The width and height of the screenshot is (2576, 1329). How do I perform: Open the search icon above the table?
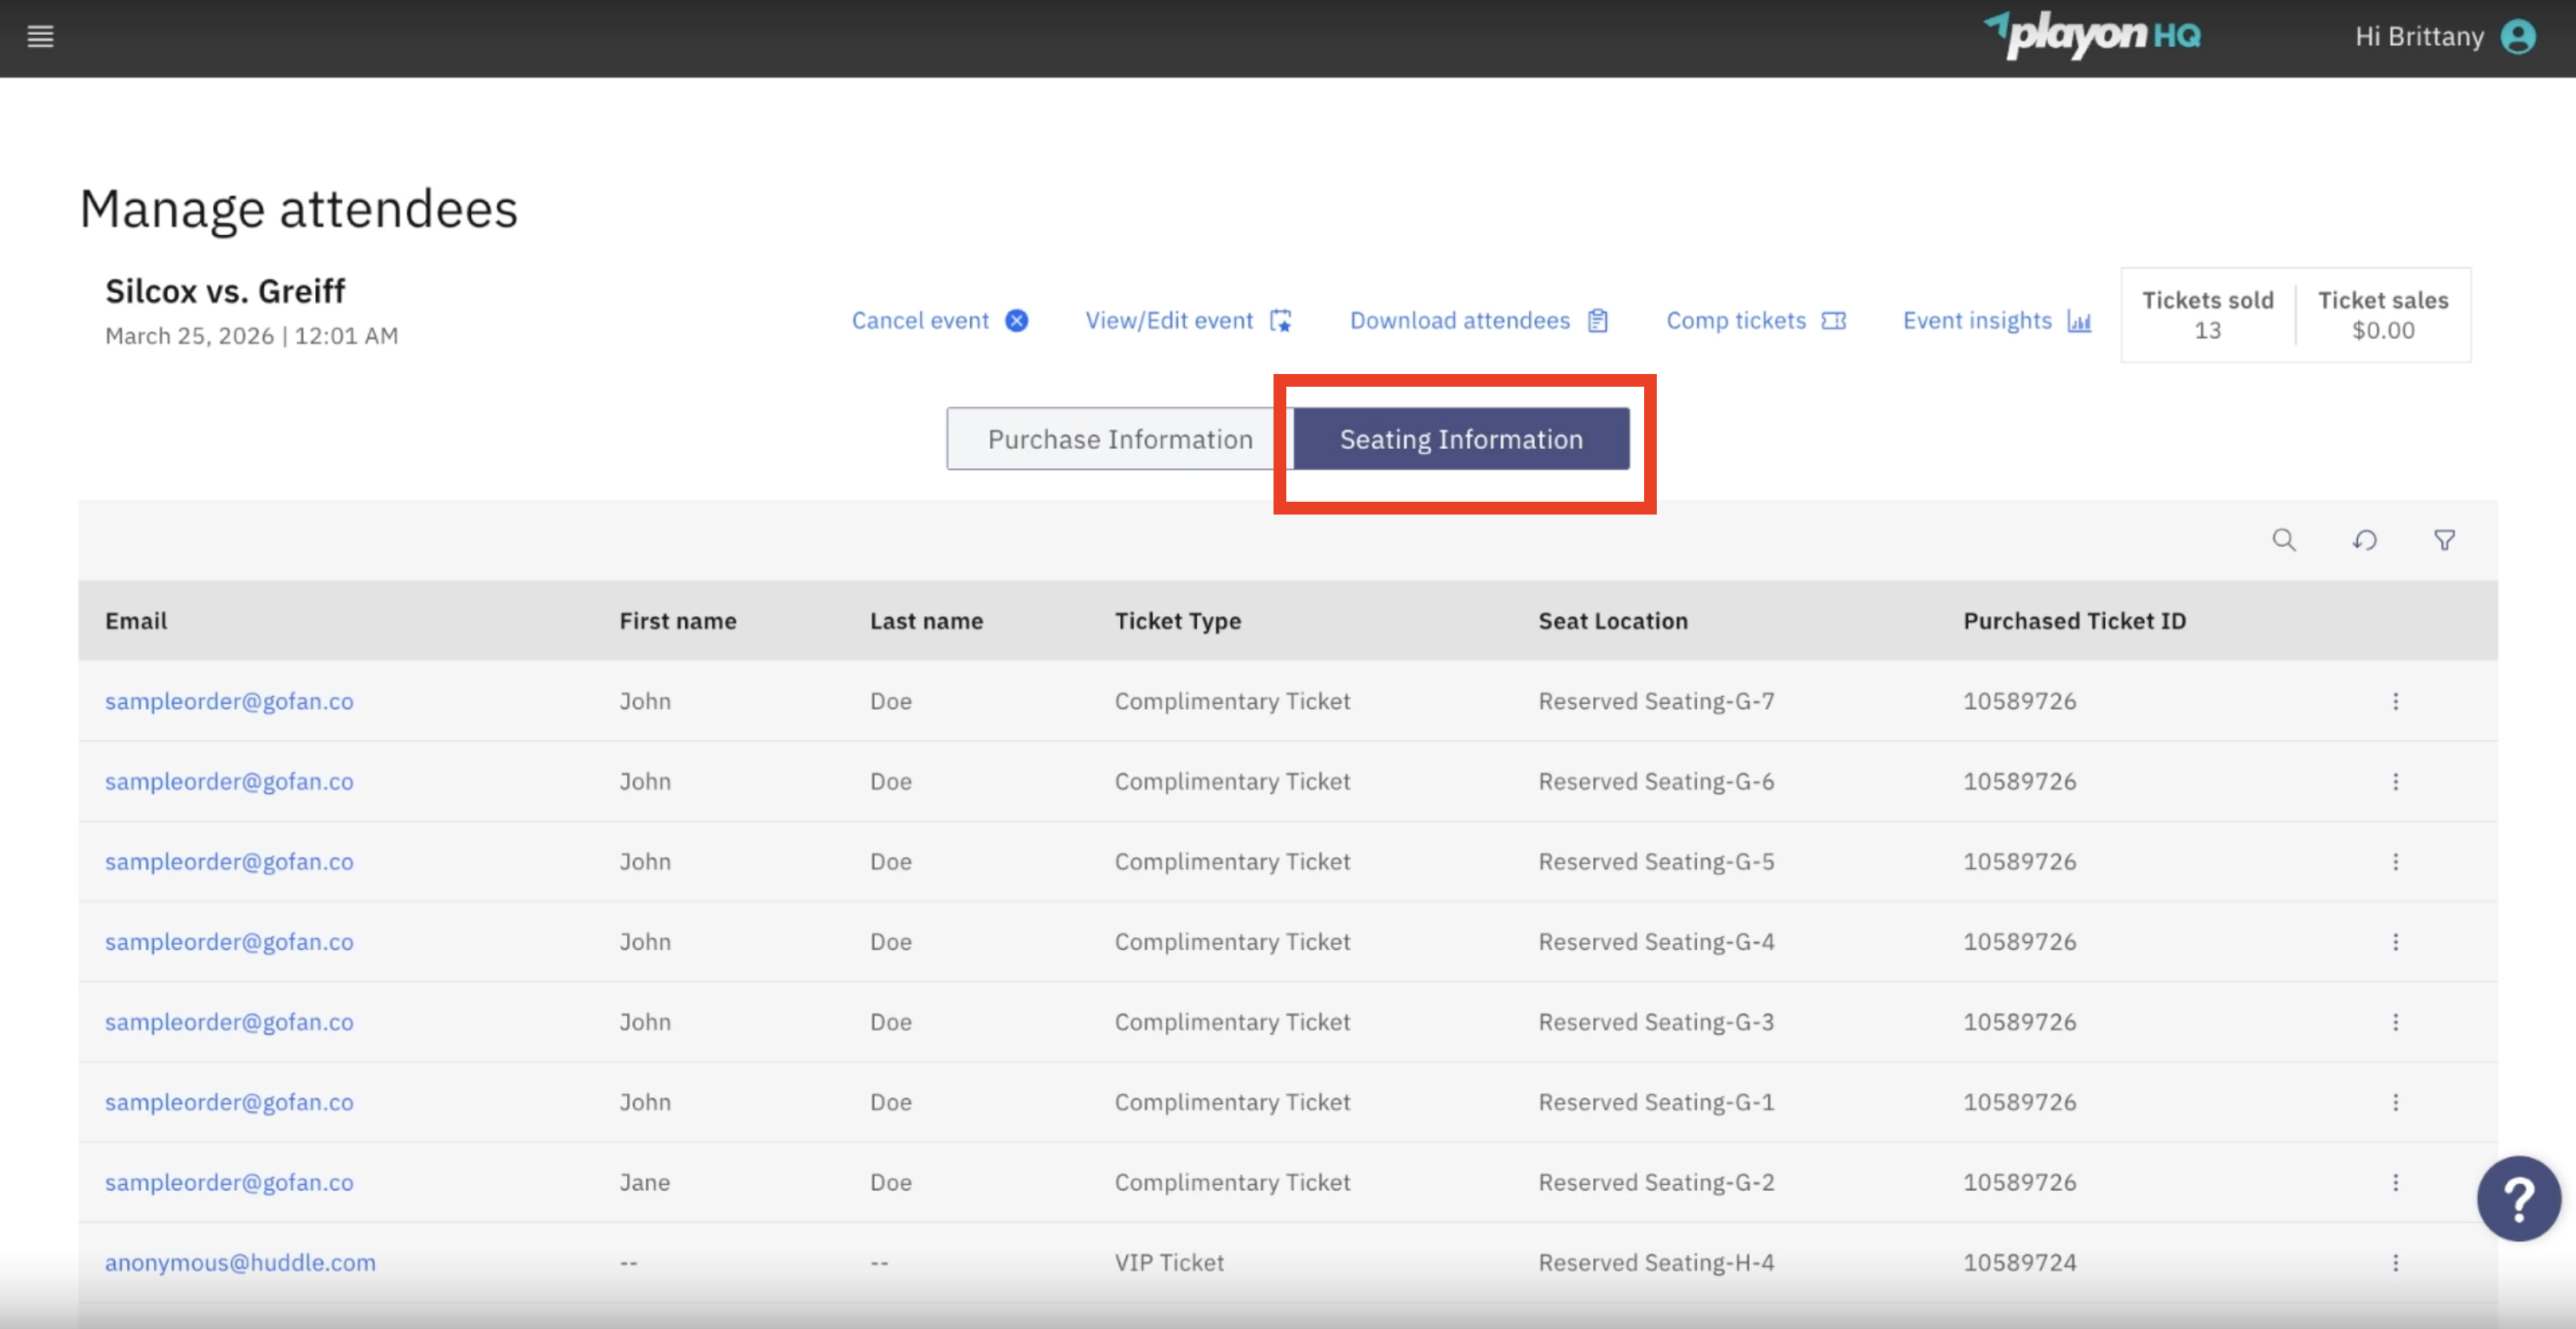coord(2284,540)
